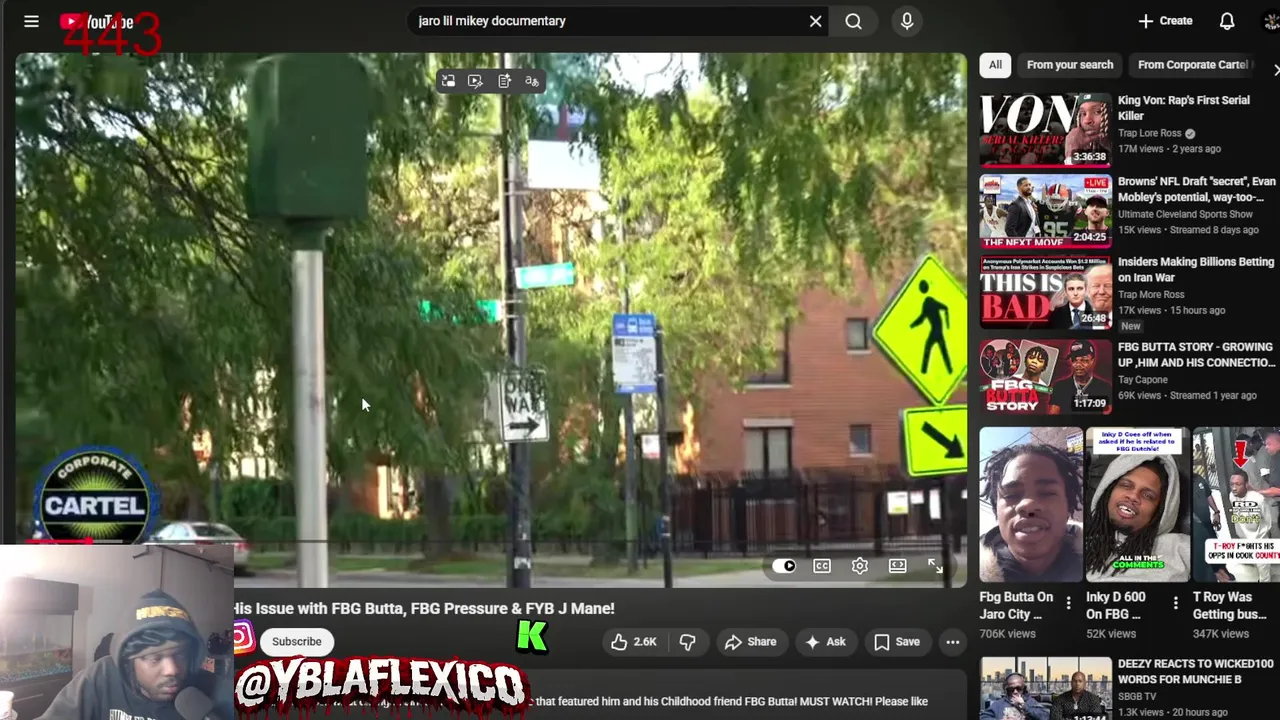
Task: Click picture-in-picture overlay icon on video
Action: point(448,81)
